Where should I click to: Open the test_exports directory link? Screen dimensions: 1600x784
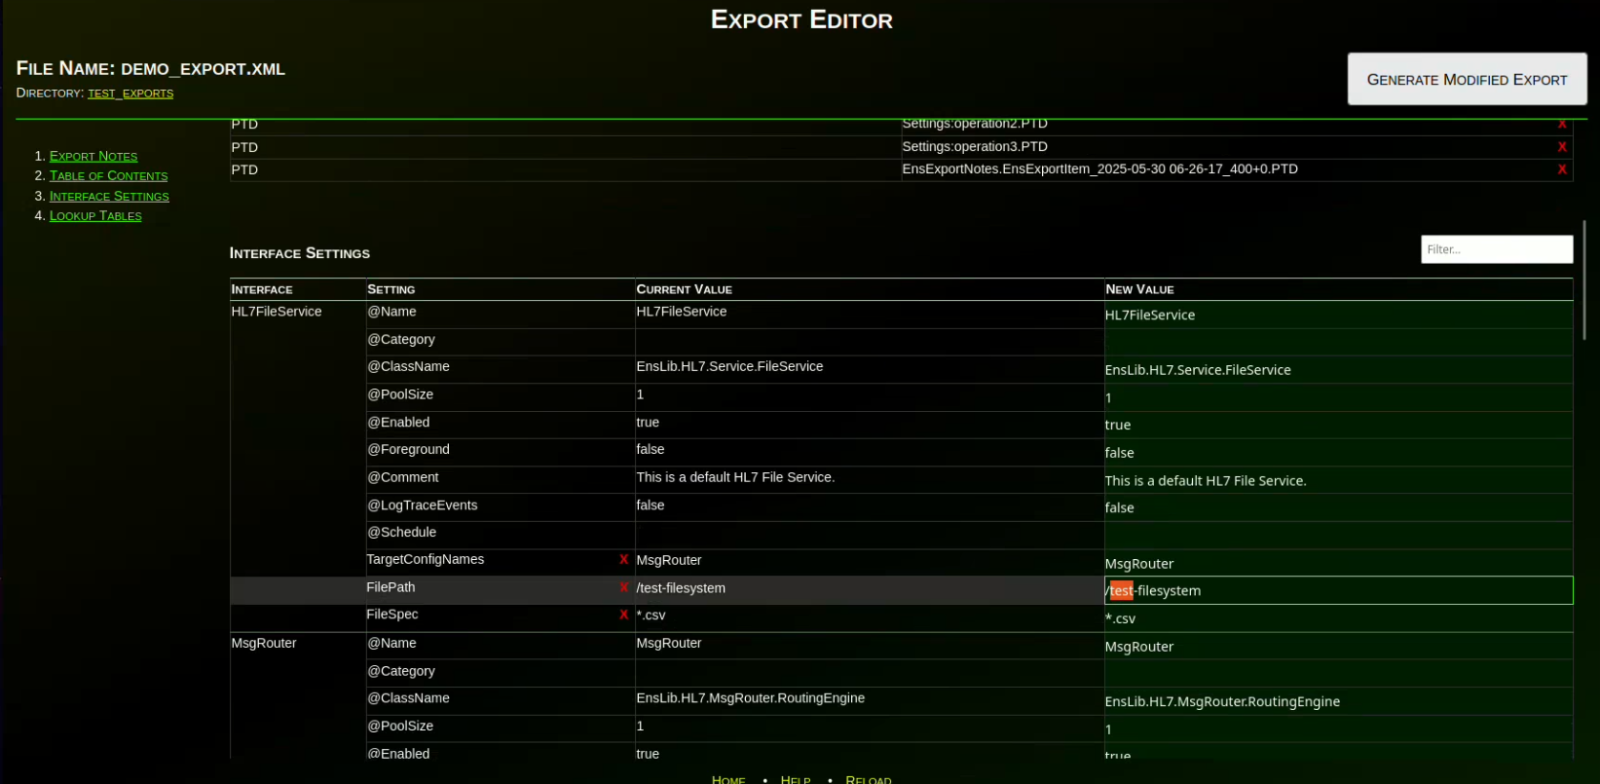pyautogui.click(x=130, y=93)
